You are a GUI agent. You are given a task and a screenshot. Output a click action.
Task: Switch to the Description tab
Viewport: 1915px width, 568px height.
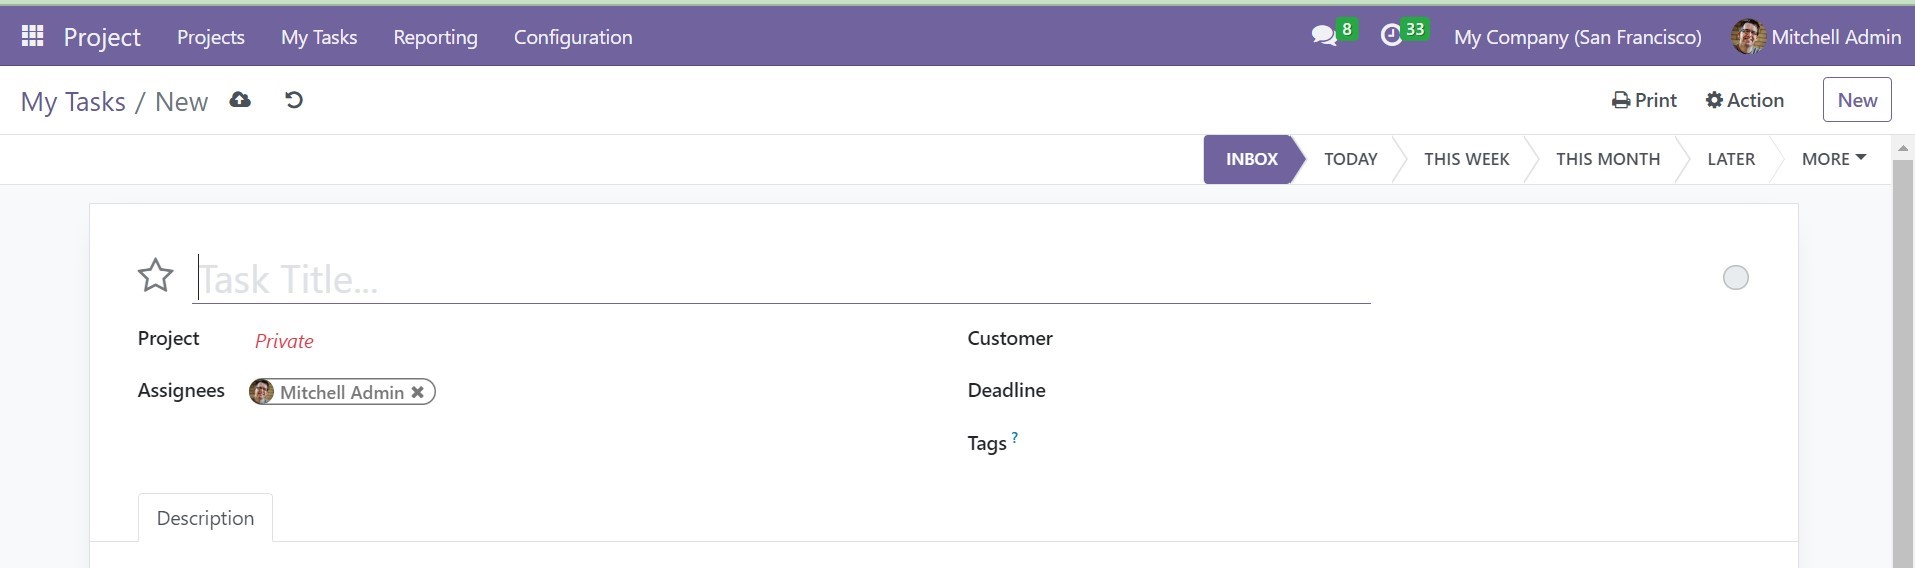click(x=205, y=518)
